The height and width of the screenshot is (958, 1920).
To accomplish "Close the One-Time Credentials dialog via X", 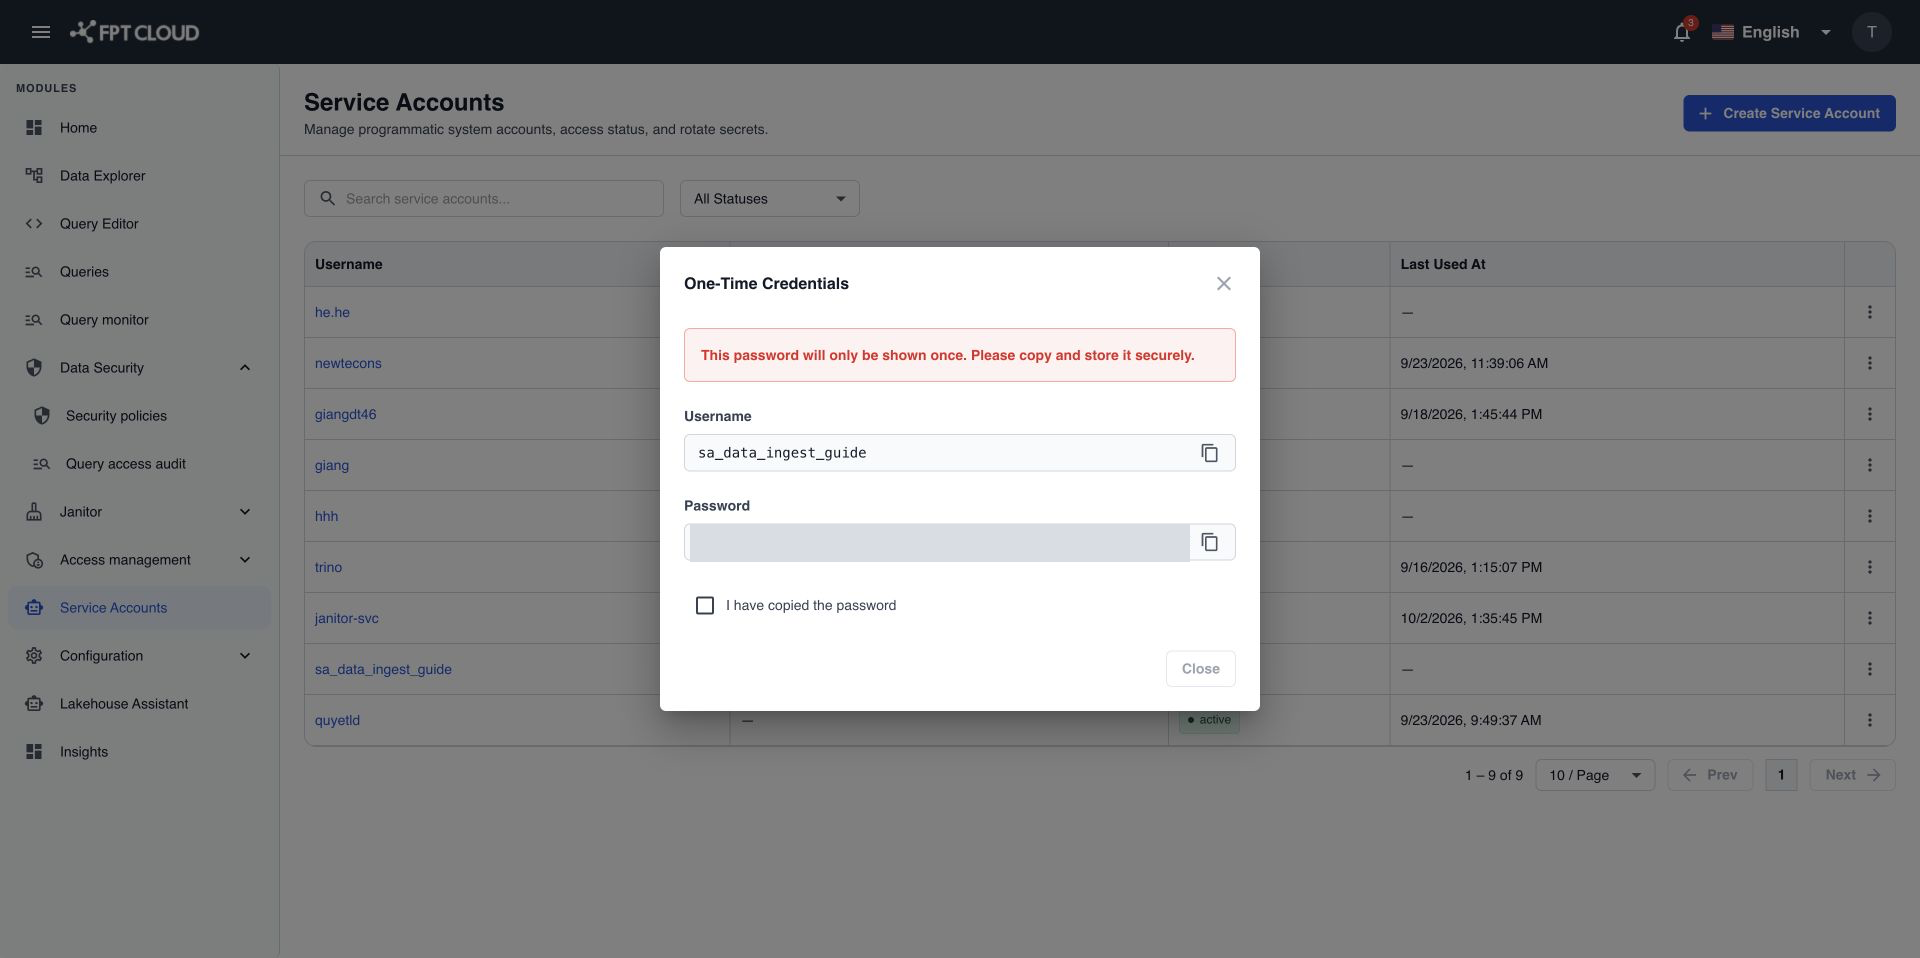I will tap(1223, 284).
